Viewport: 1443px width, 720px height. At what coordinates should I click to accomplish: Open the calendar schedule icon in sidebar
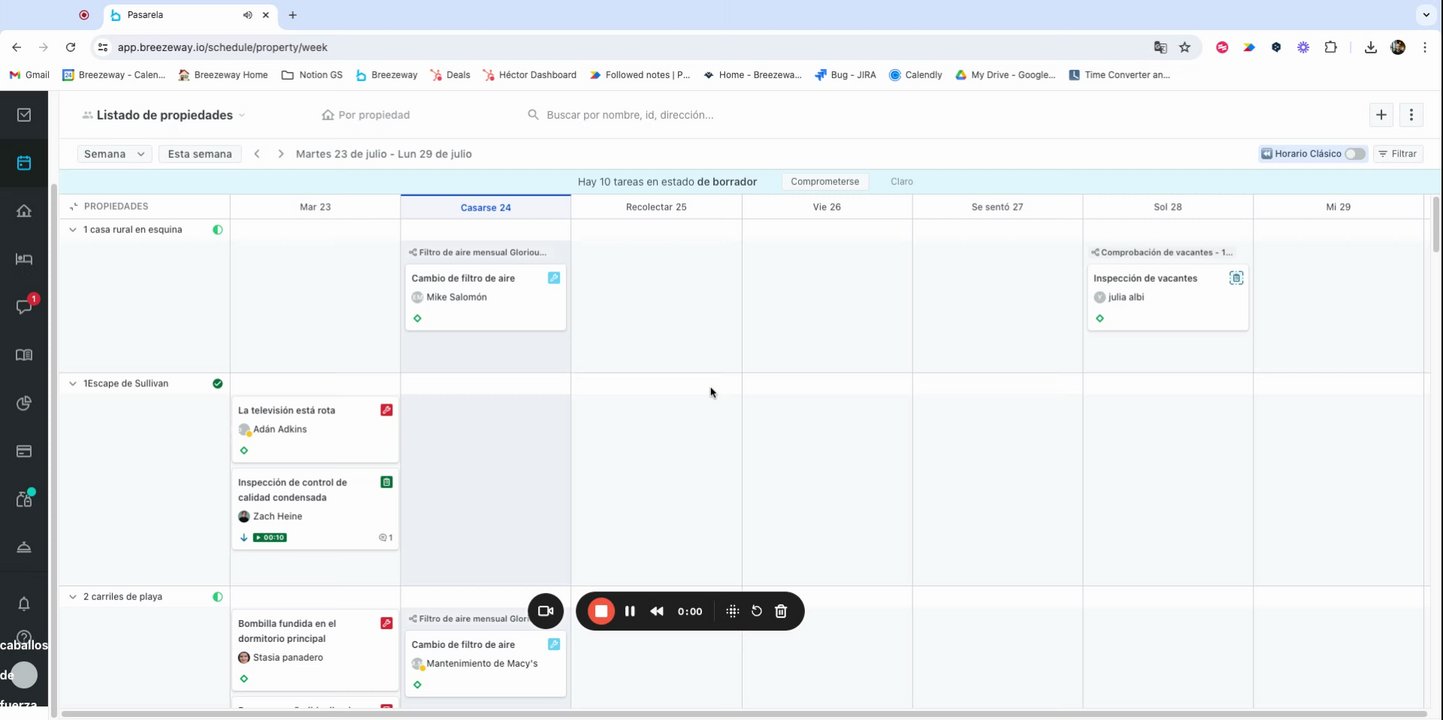click(x=24, y=163)
